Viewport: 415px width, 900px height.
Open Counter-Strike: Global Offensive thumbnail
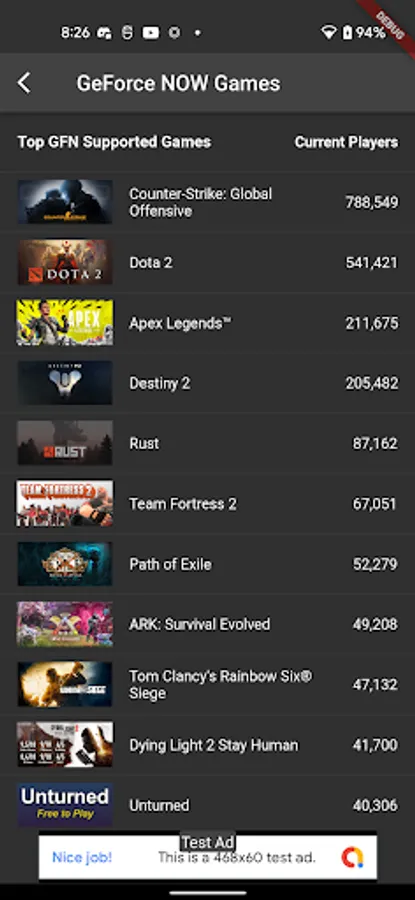pyautogui.click(x=65, y=202)
